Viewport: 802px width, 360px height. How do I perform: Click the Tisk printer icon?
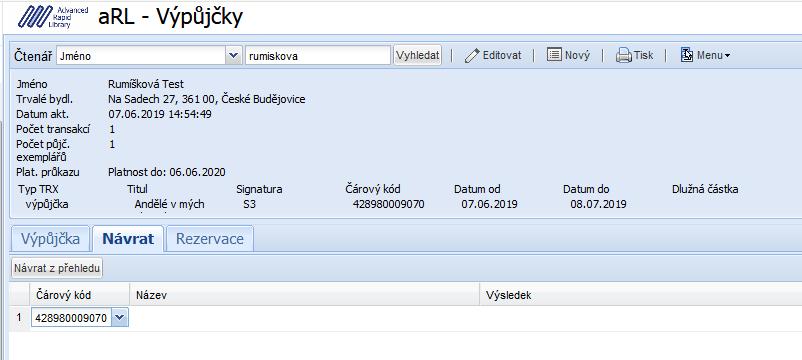[x=623, y=55]
